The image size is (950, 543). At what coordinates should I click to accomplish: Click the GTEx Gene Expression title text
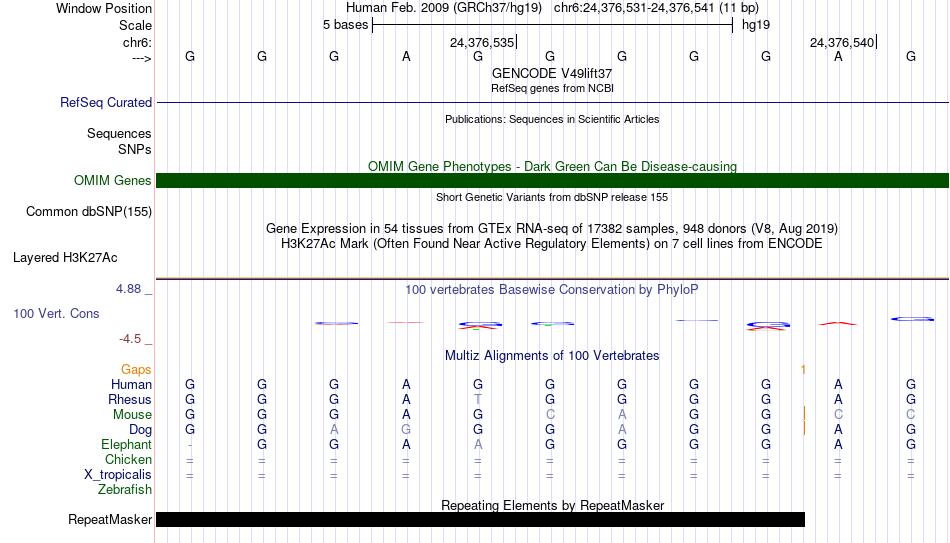[552, 228]
